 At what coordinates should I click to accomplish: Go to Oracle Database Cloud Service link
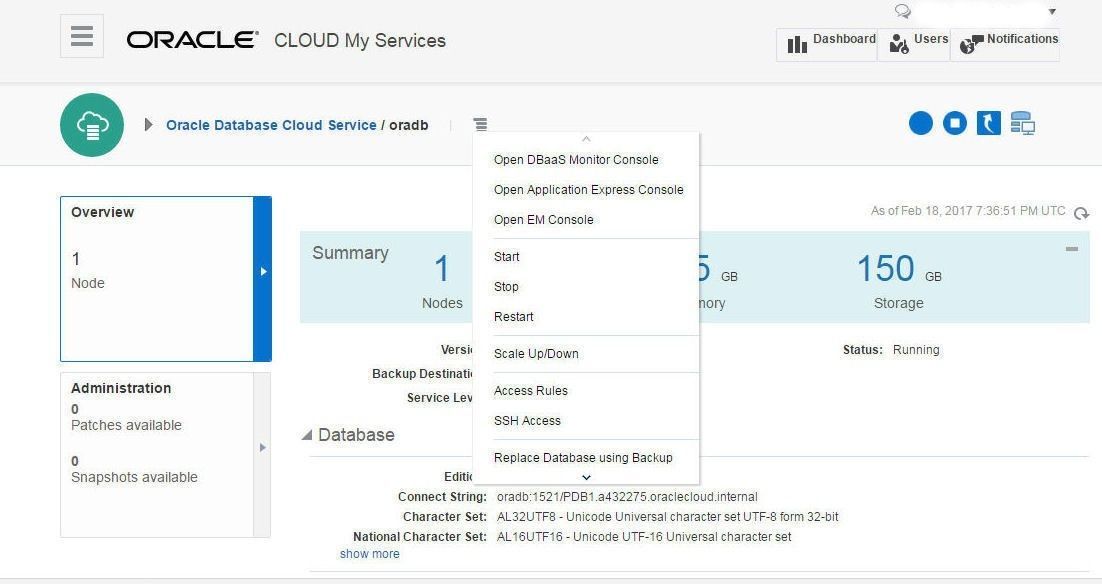click(271, 125)
